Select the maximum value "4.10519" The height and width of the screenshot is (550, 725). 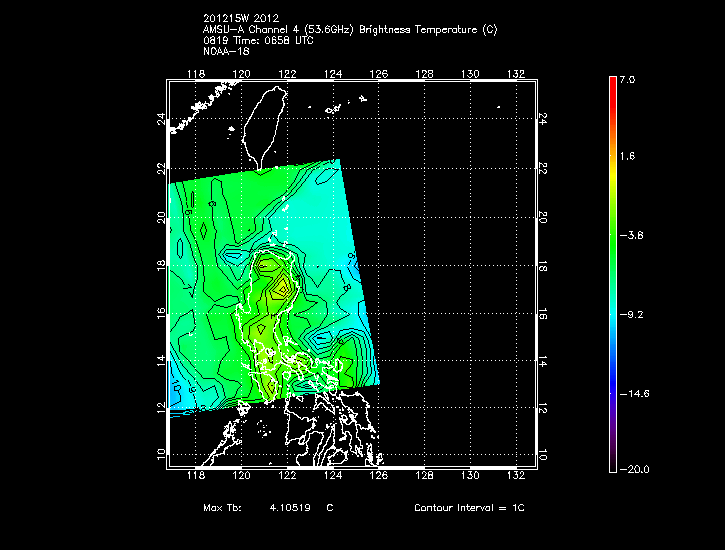pos(290,507)
